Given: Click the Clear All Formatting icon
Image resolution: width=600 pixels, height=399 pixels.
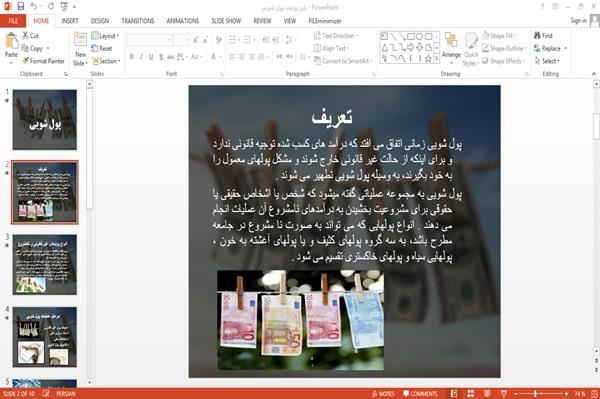Looking at the screenshot, I should coord(218,40).
